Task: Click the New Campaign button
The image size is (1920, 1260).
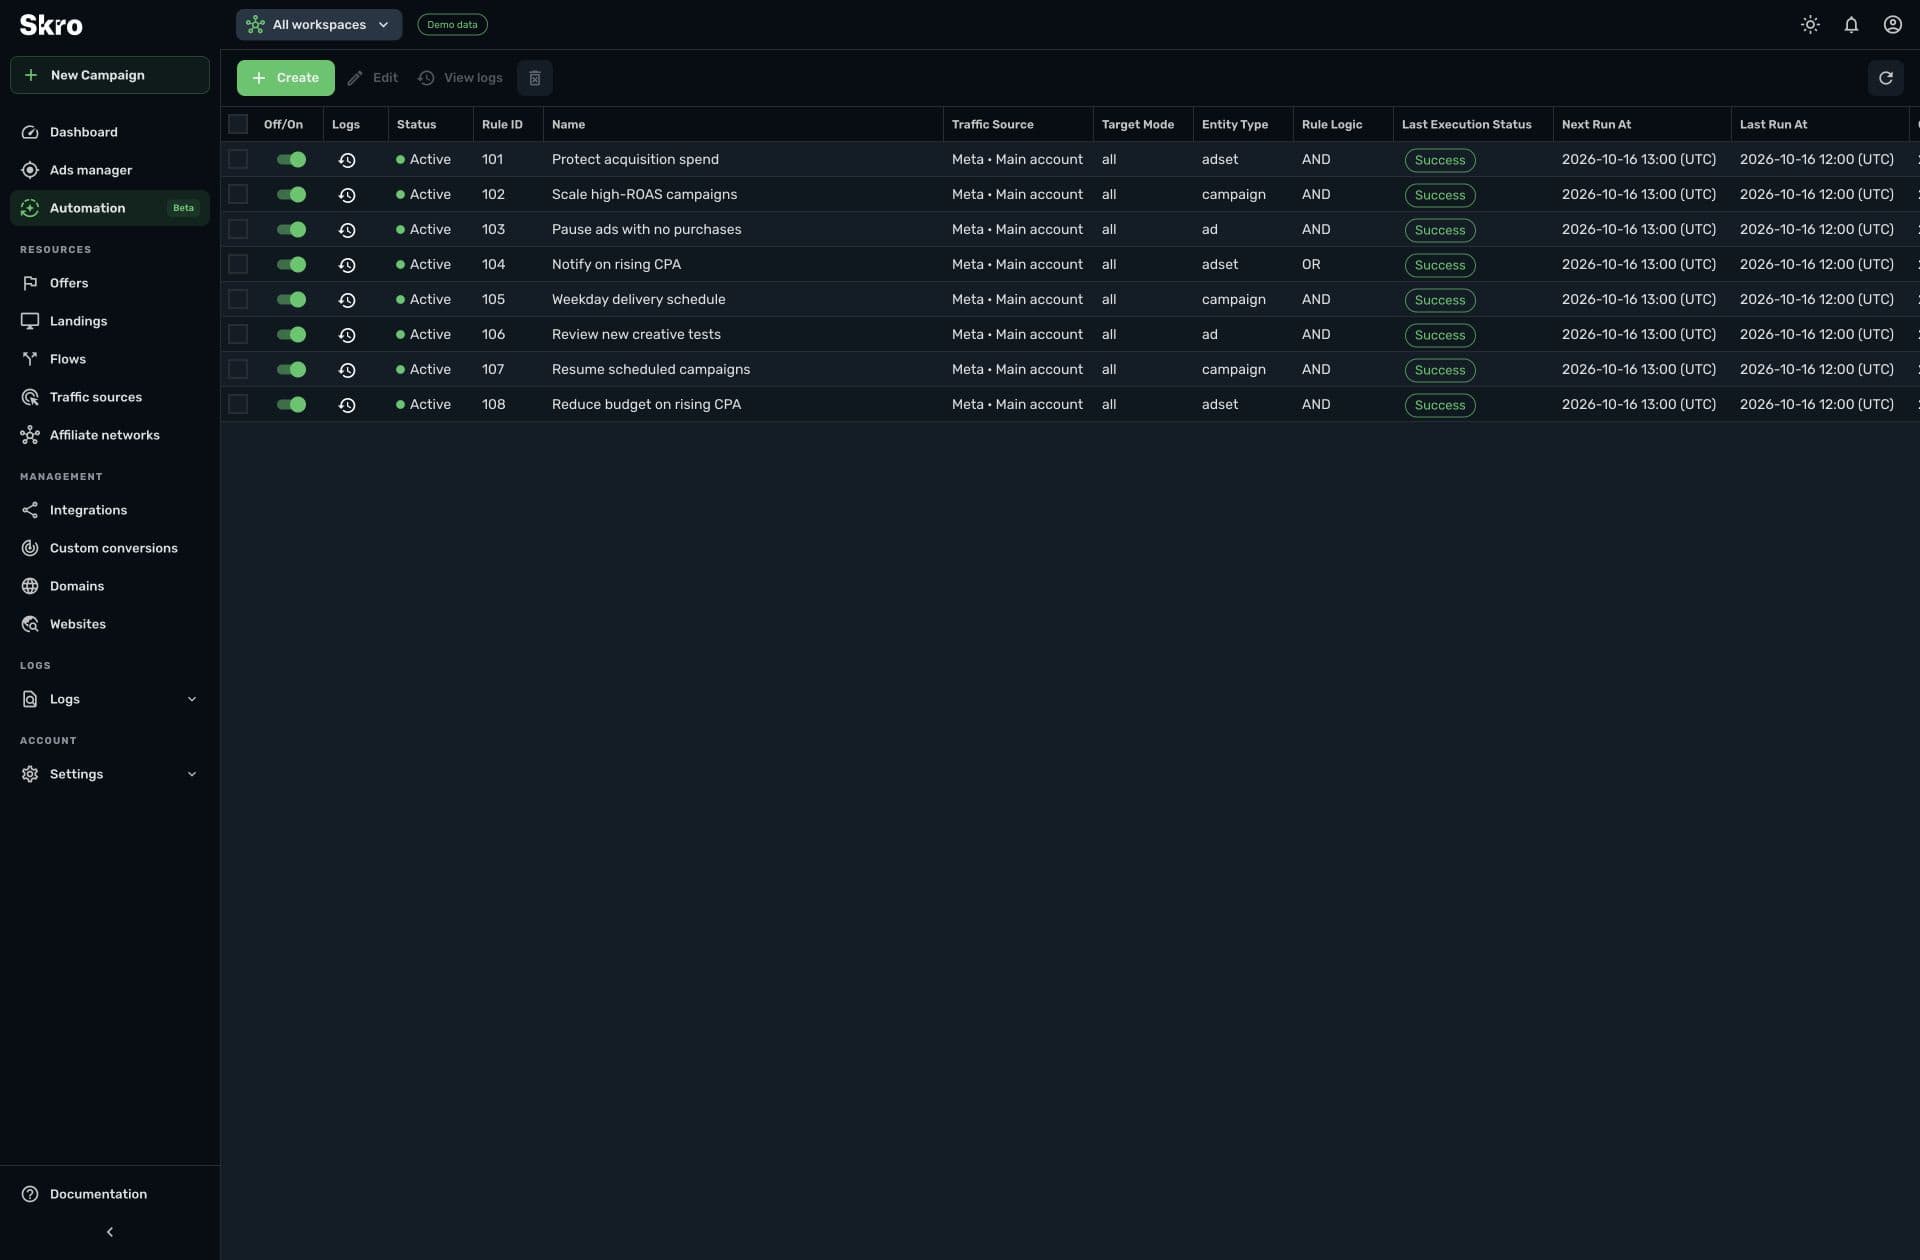Action: [110, 75]
